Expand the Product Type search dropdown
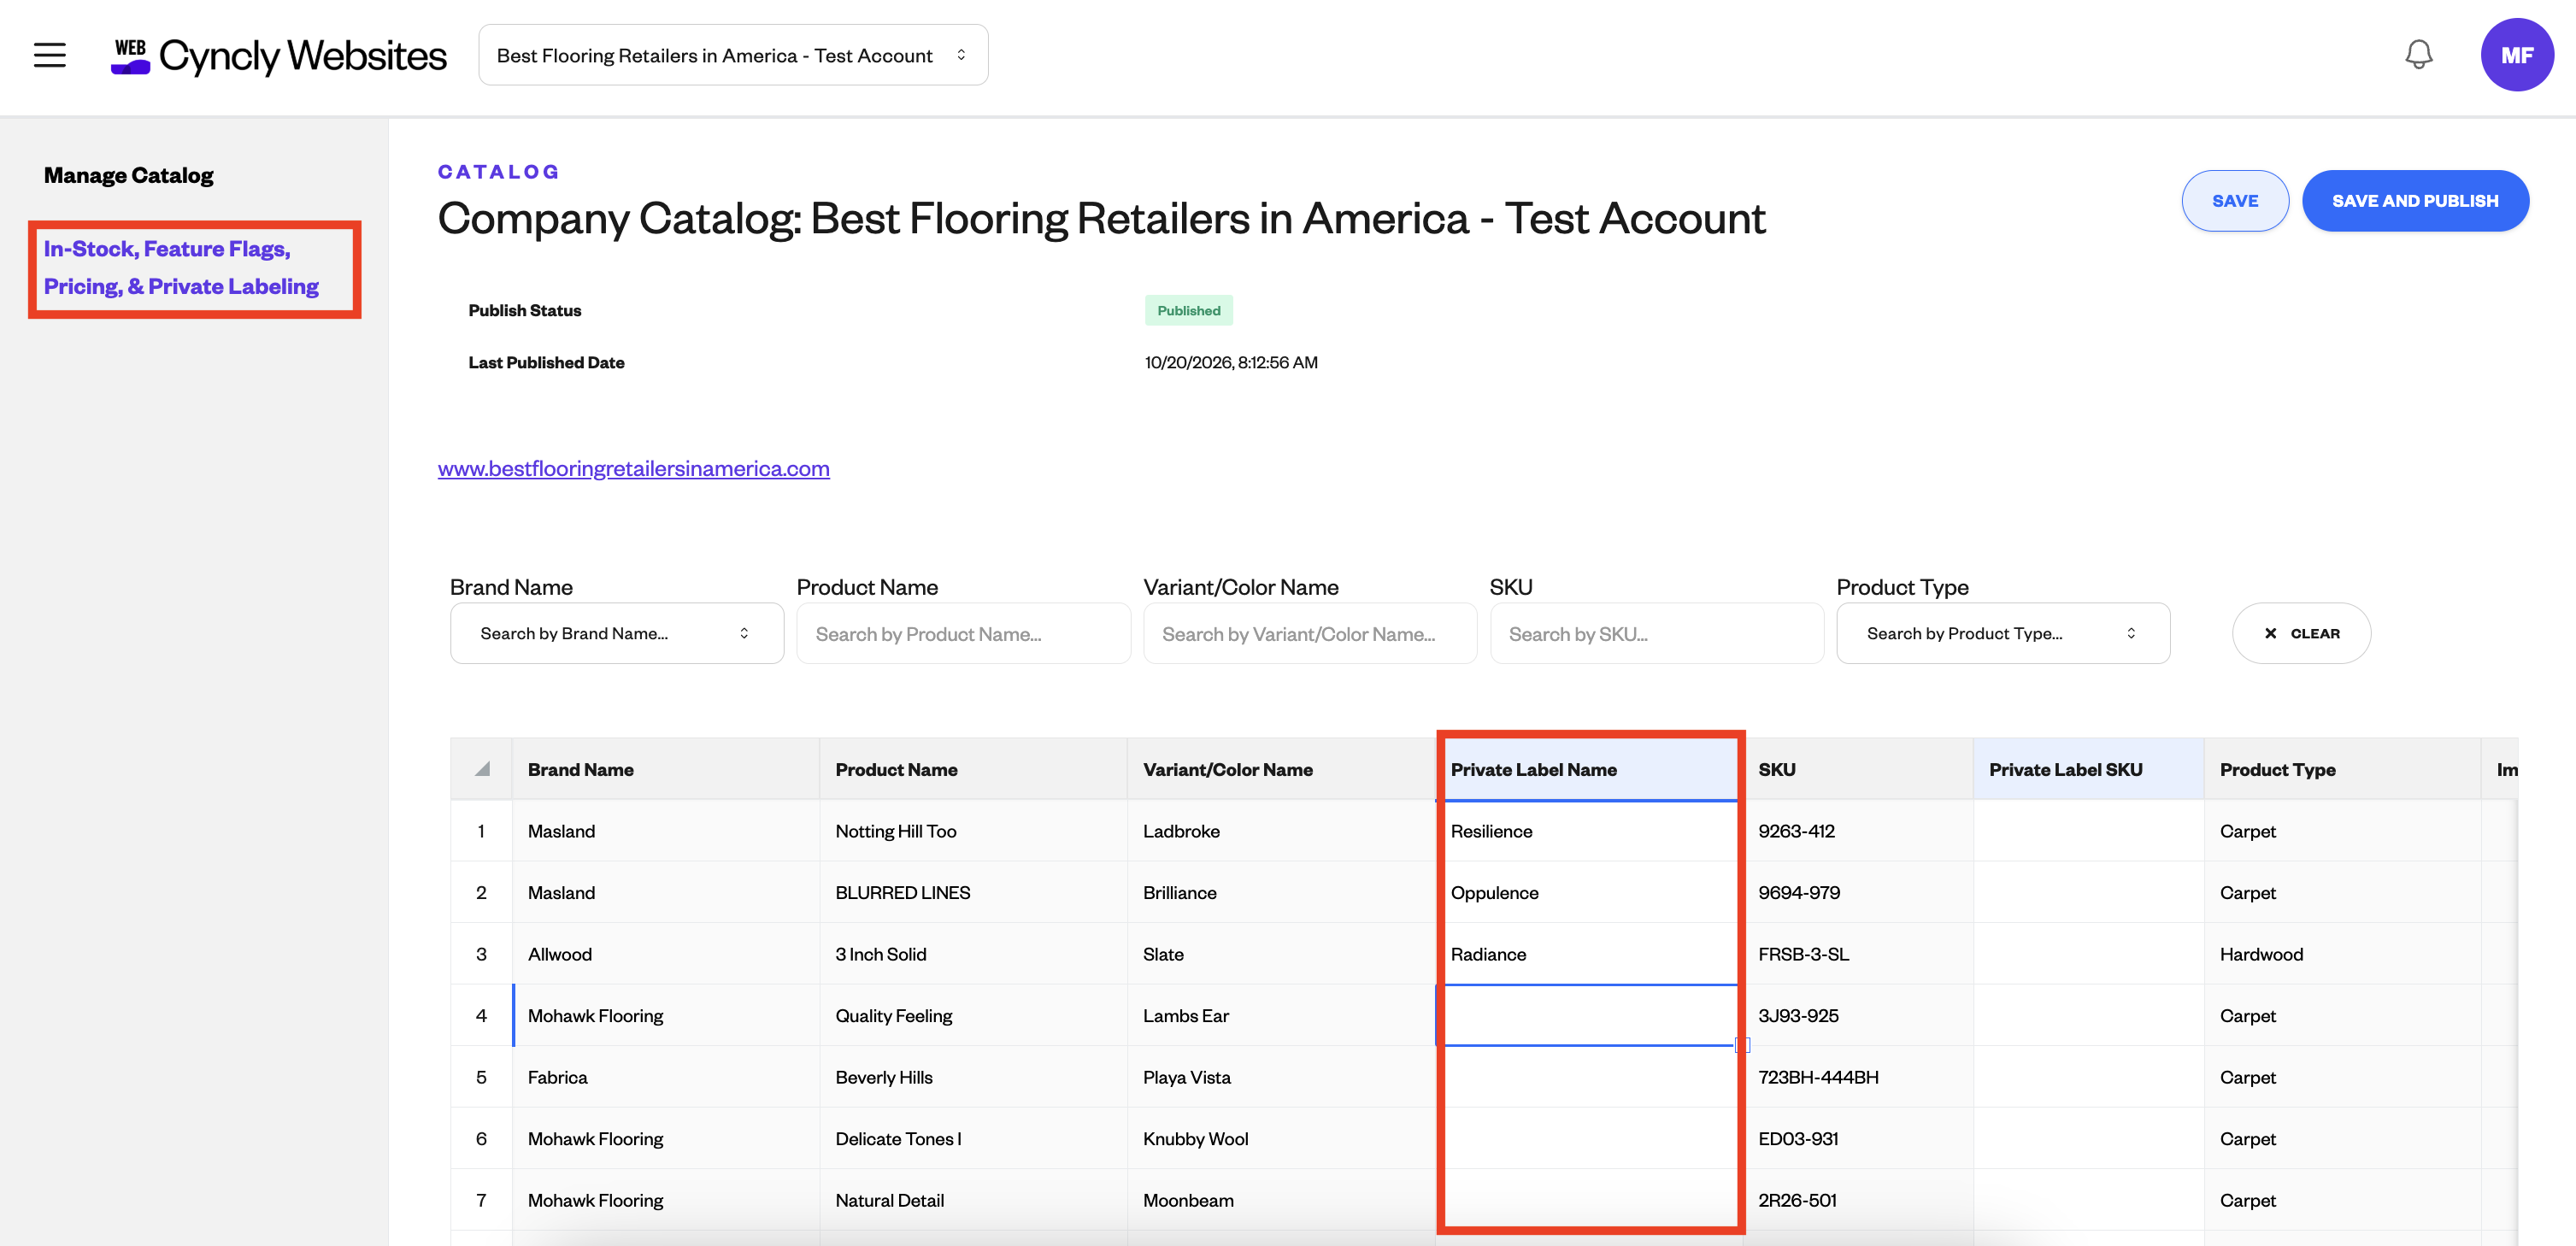Screen dimensions: 2576x1246 pyautogui.click(x=2003, y=633)
